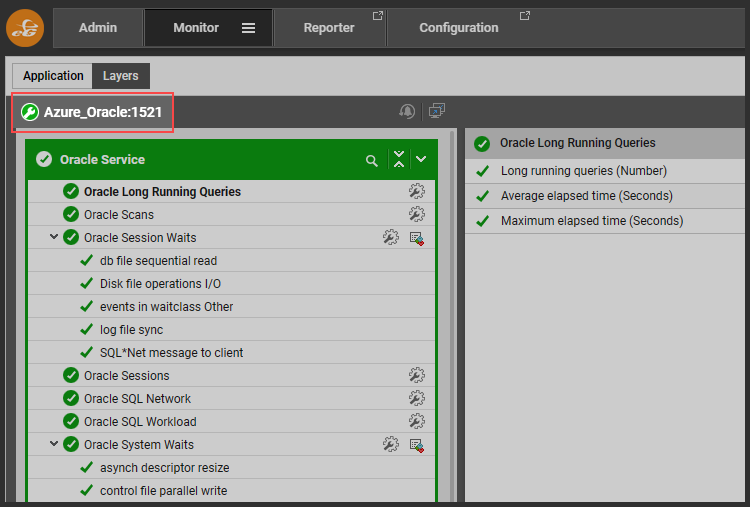
Task: Open configuration for Oracle Scans test
Action: 417,214
